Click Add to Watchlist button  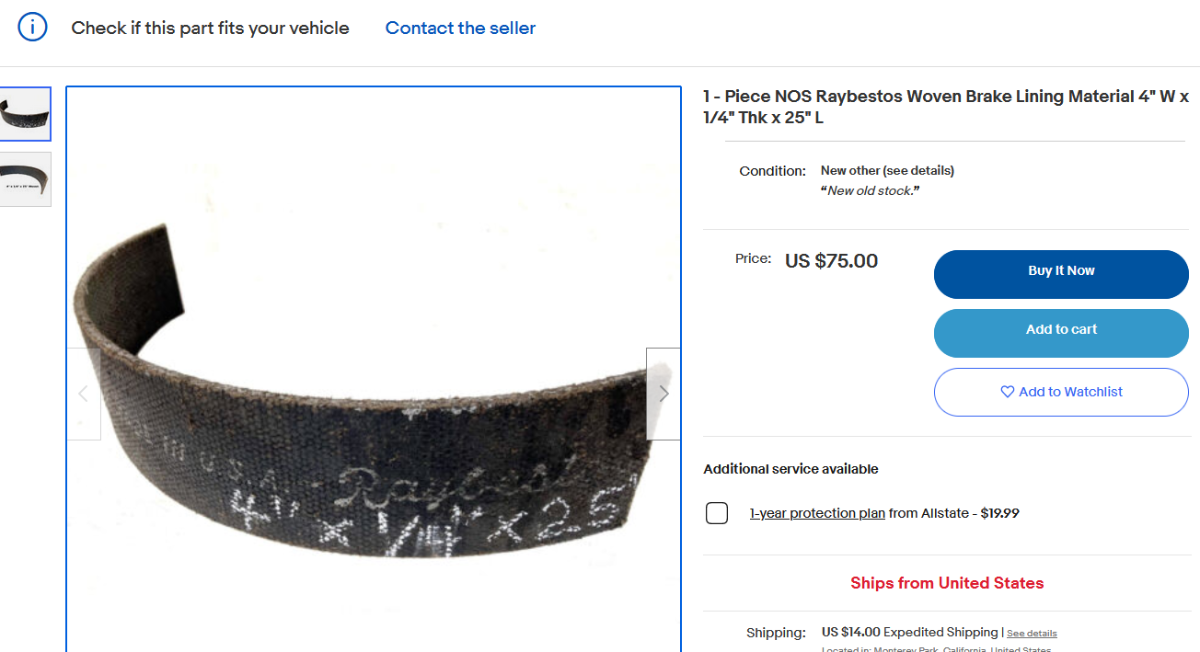pos(1061,392)
